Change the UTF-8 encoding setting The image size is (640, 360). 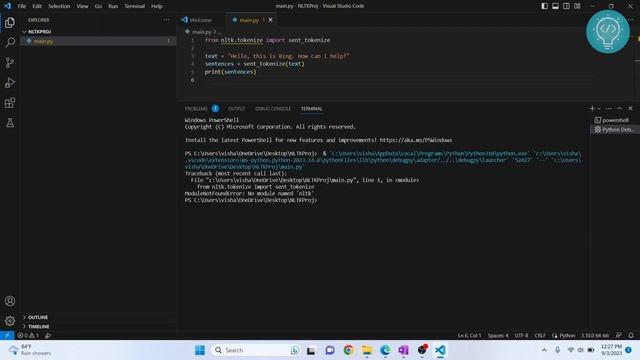(x=521, y=336)
